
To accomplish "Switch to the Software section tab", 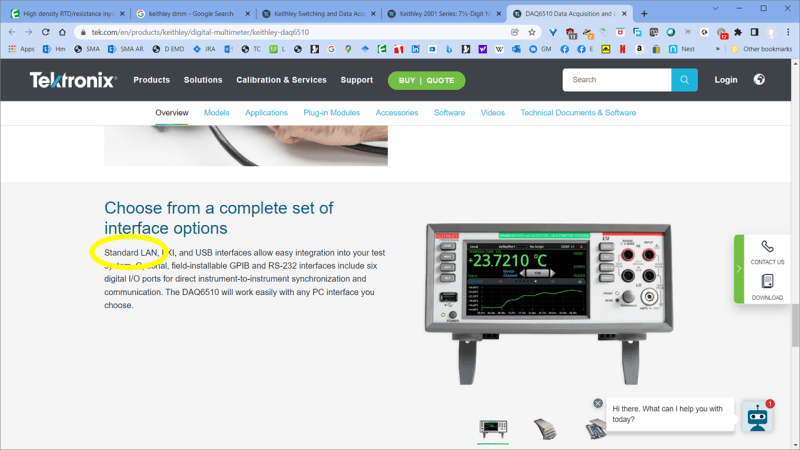I will (x=449, y=113).
